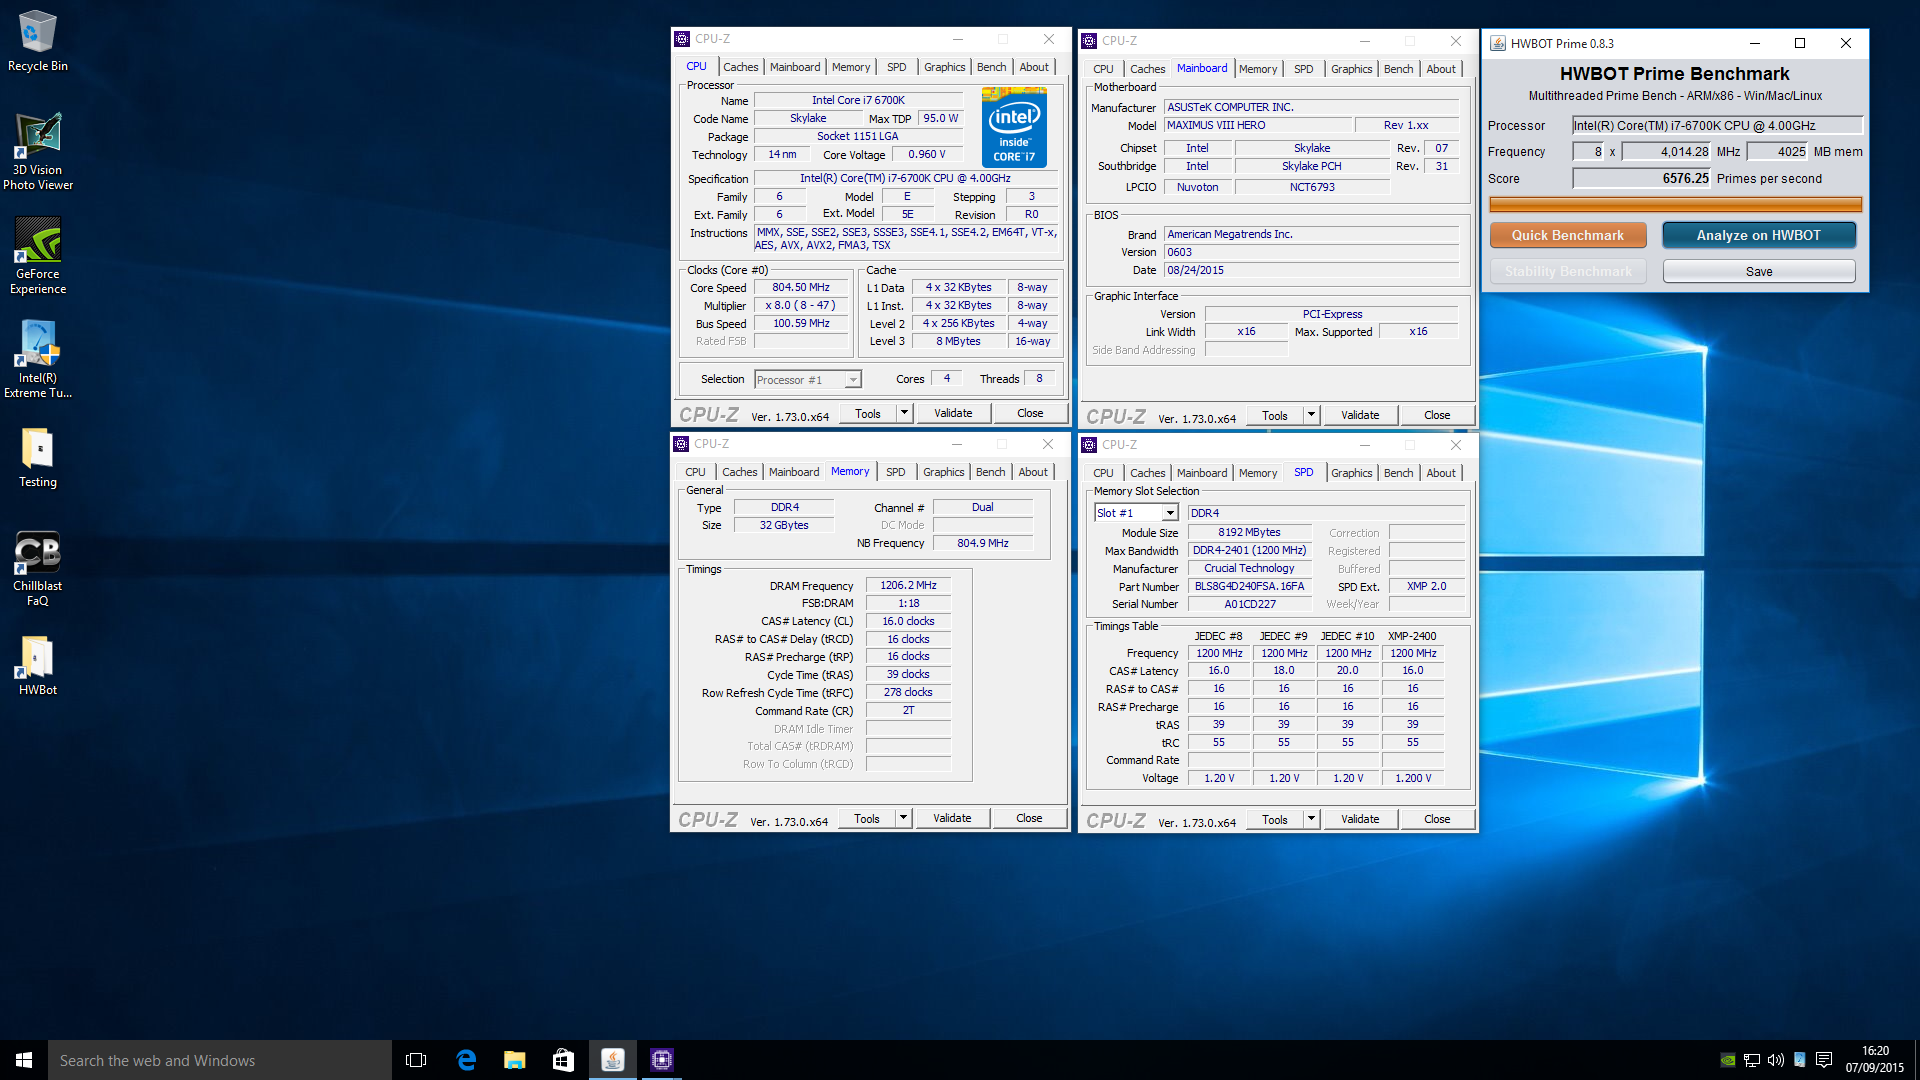Viewport: 1920px width, 1080px height.
Task: Expand Tools arrow in Mainboard window
Action: [x=1311, y=415]
